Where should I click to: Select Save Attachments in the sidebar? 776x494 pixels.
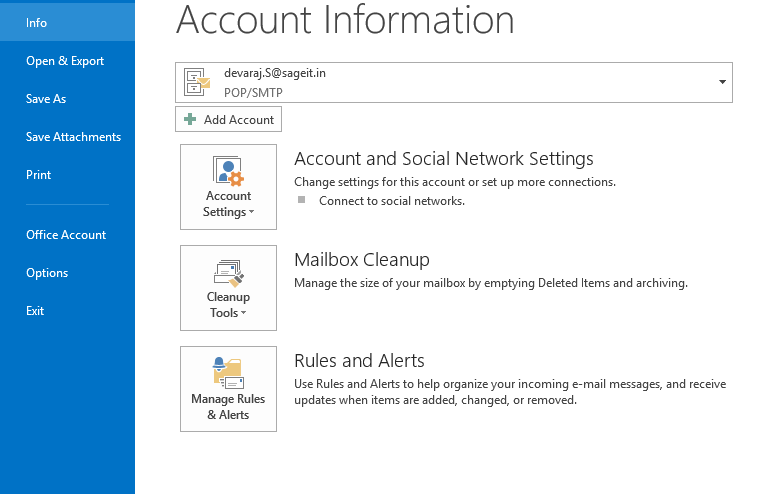click(73, 137)
